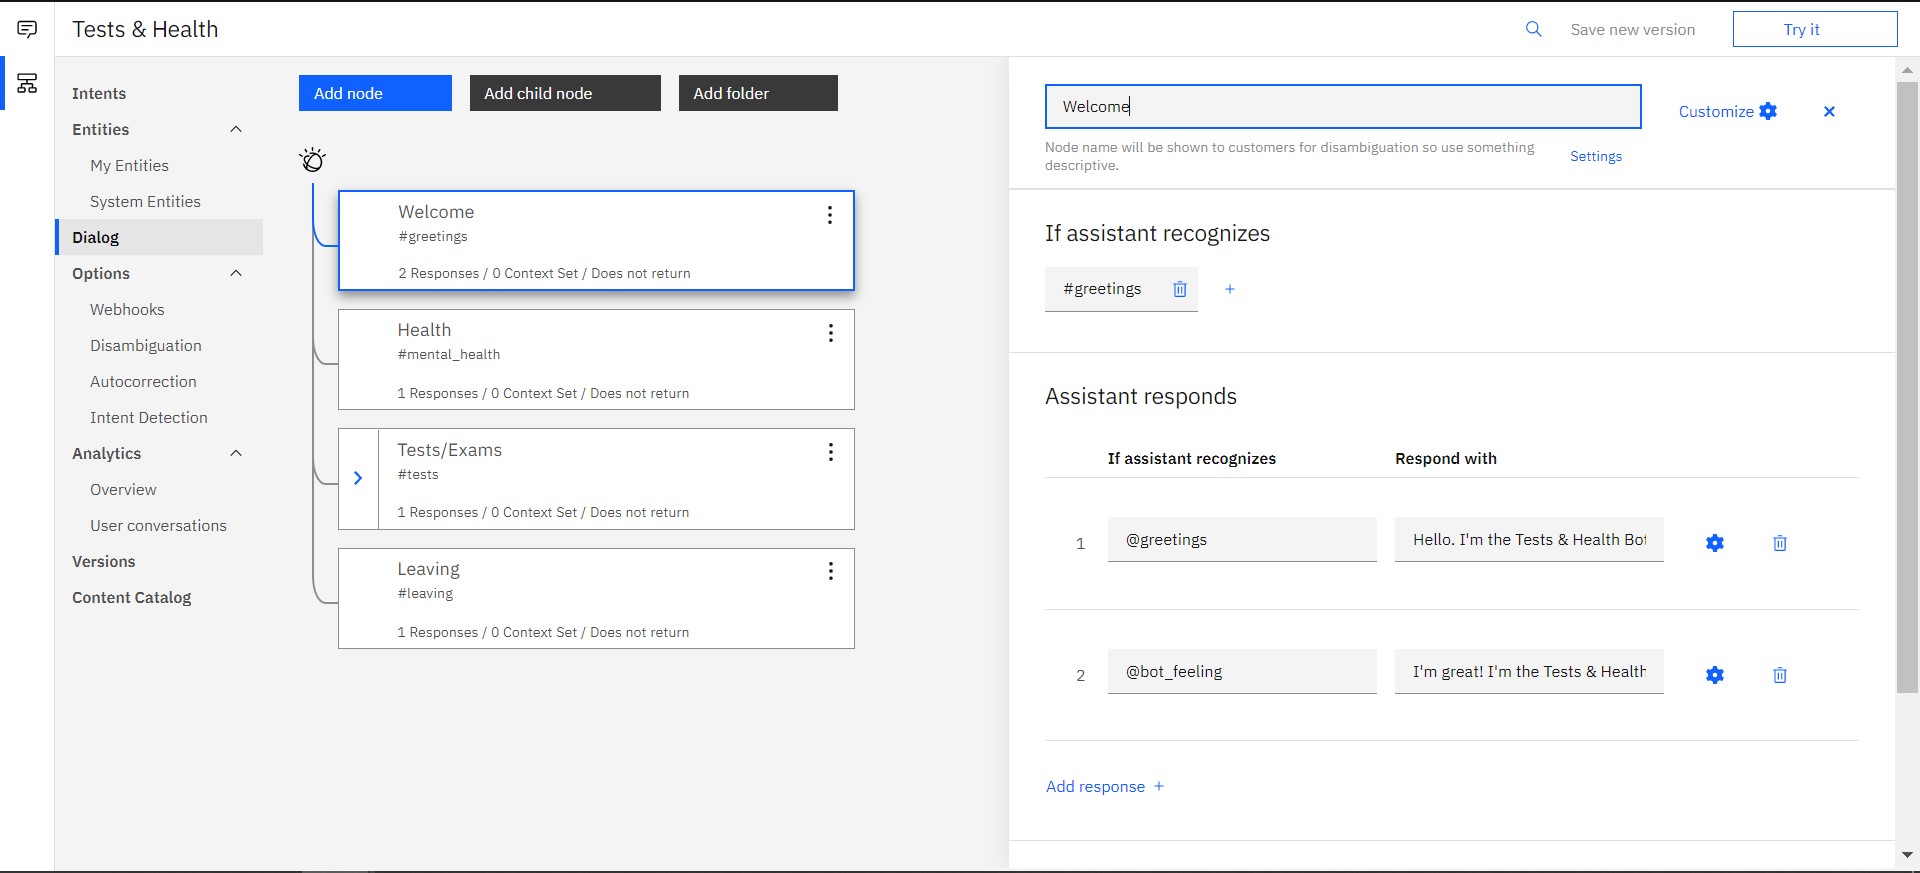Click the search magnifier icon
The height and width of the screenshot is (873, 1920).
tap(1533, 29)
